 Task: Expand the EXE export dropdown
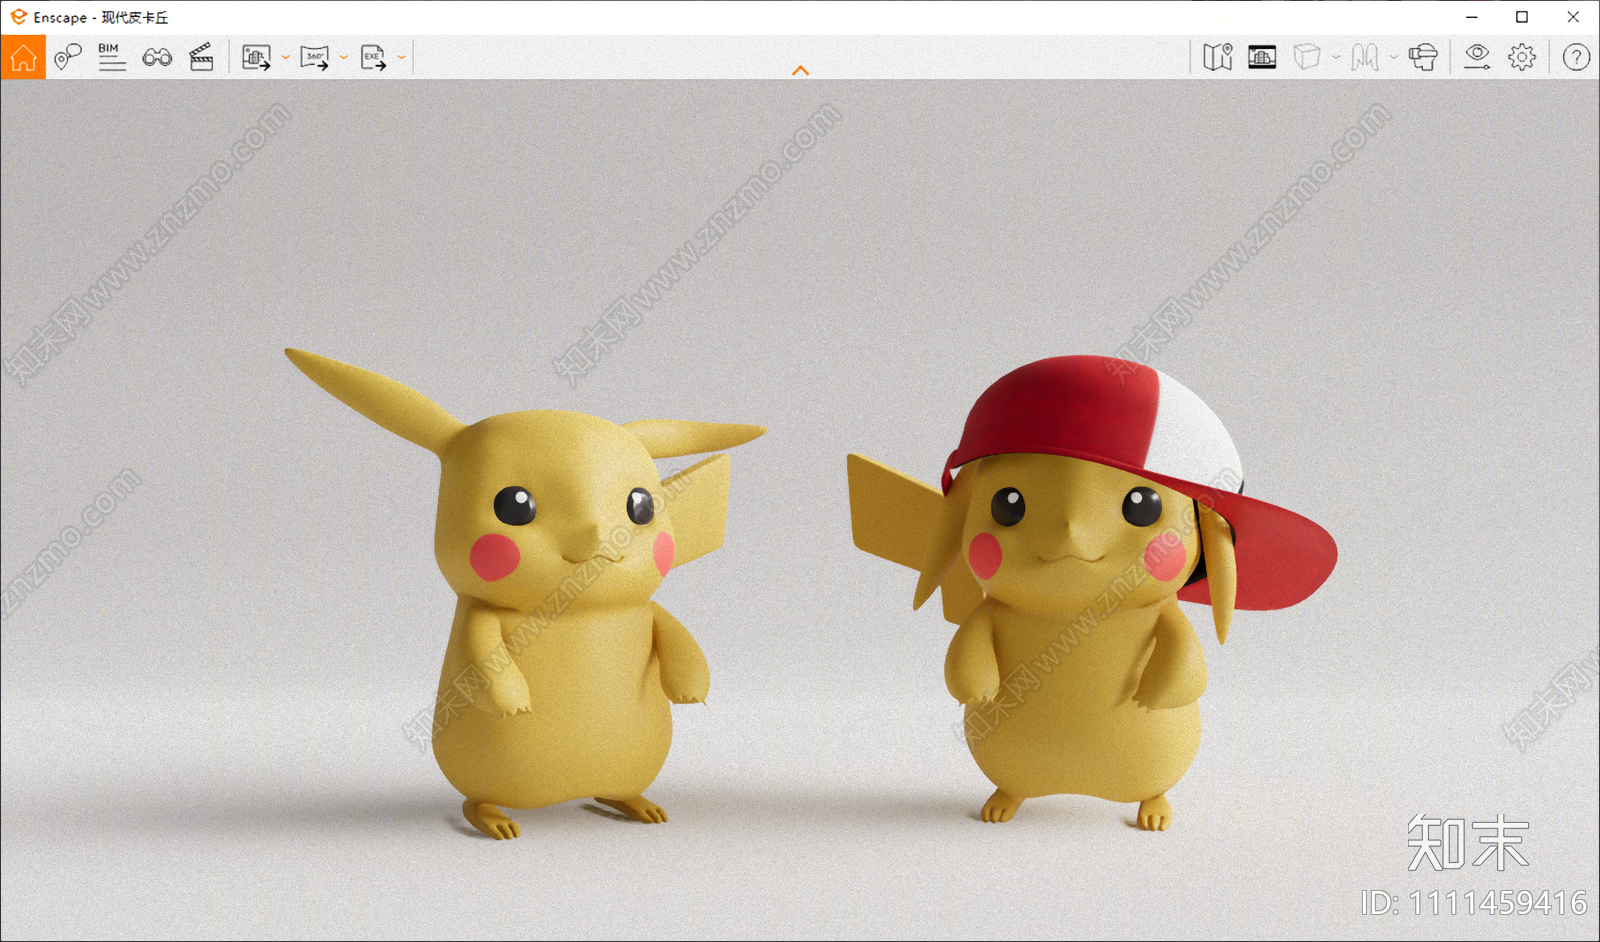pos(401,58)
